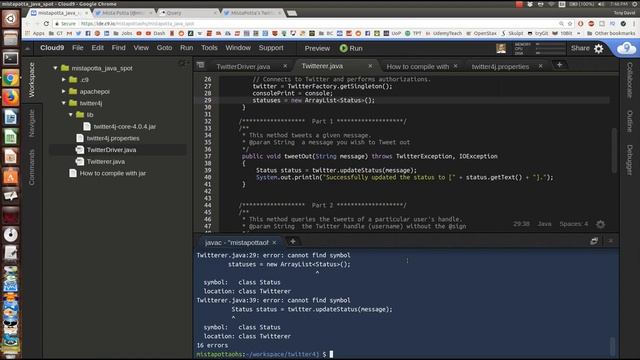Open LibreOffice Impress dock icon
The height and width of the screenshot is (360, 640).
point(11,157)
